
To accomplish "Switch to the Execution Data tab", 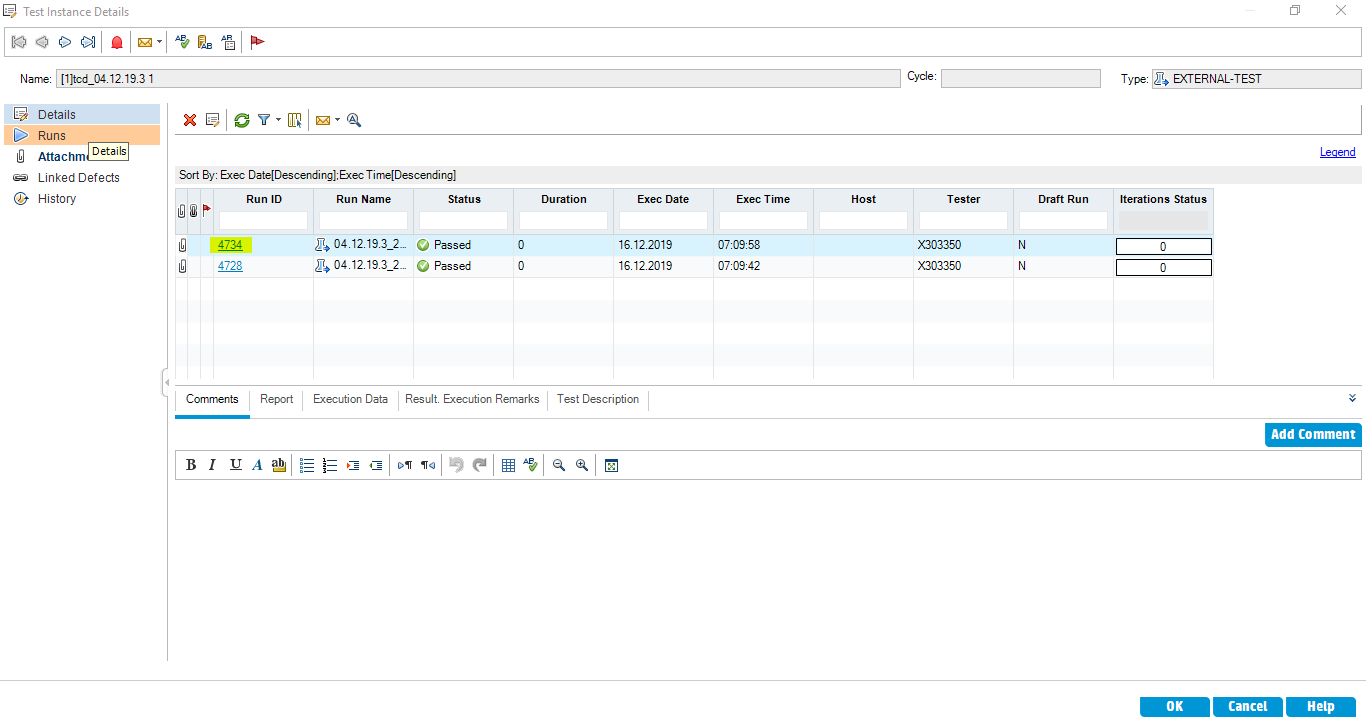I will pyautogui.click(x=350, y=399).
